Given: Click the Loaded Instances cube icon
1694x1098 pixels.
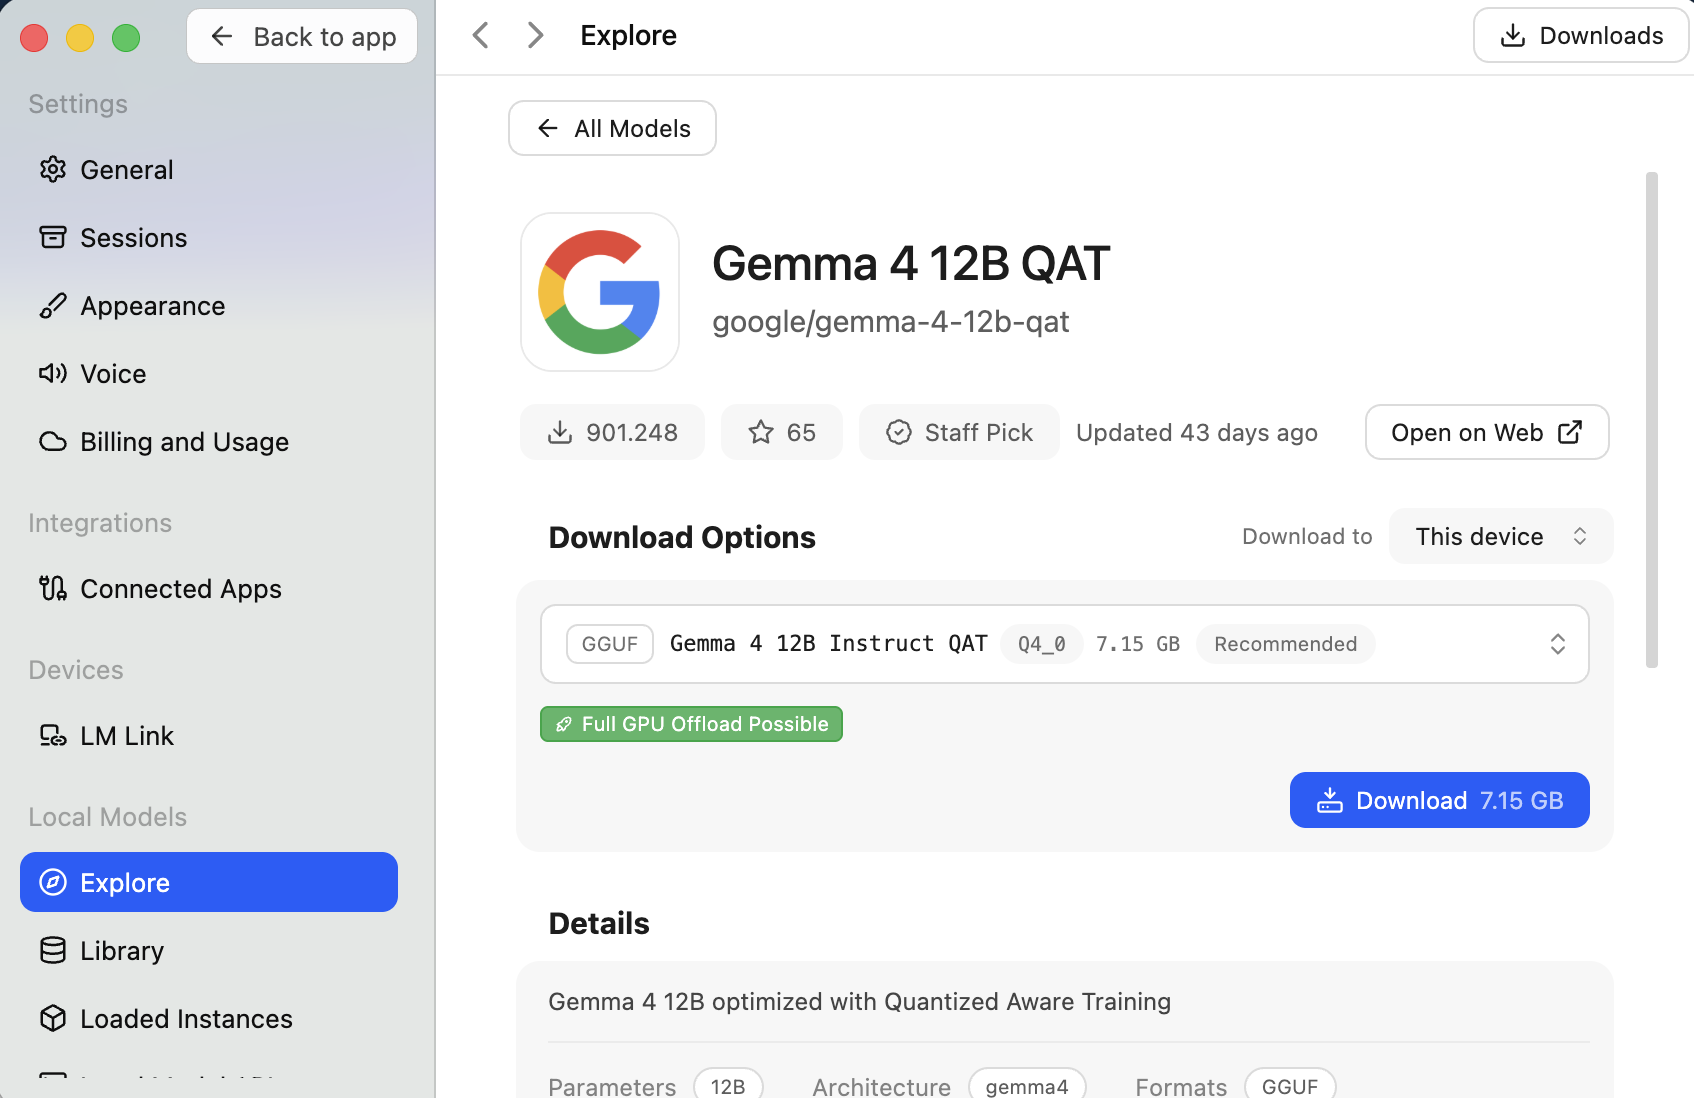Looking at the screenshot, I should (53, 1018).
